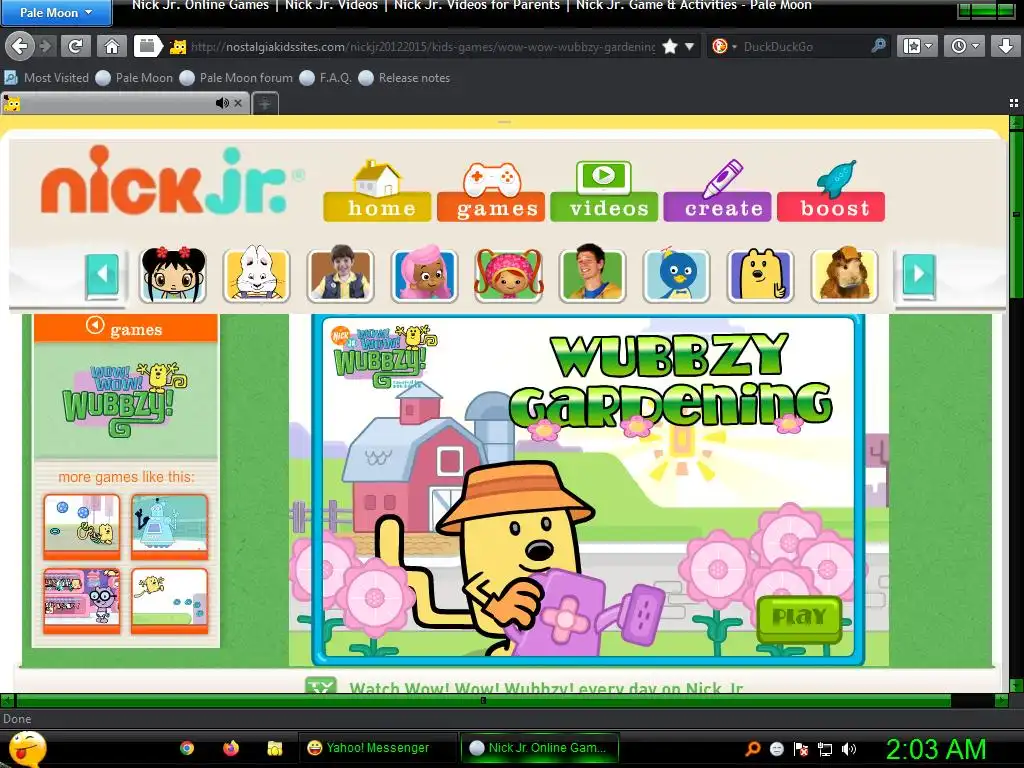Select the Team Umizoomi character
The width and height of the screenshot is (1024, 768).
coord(509,275)
